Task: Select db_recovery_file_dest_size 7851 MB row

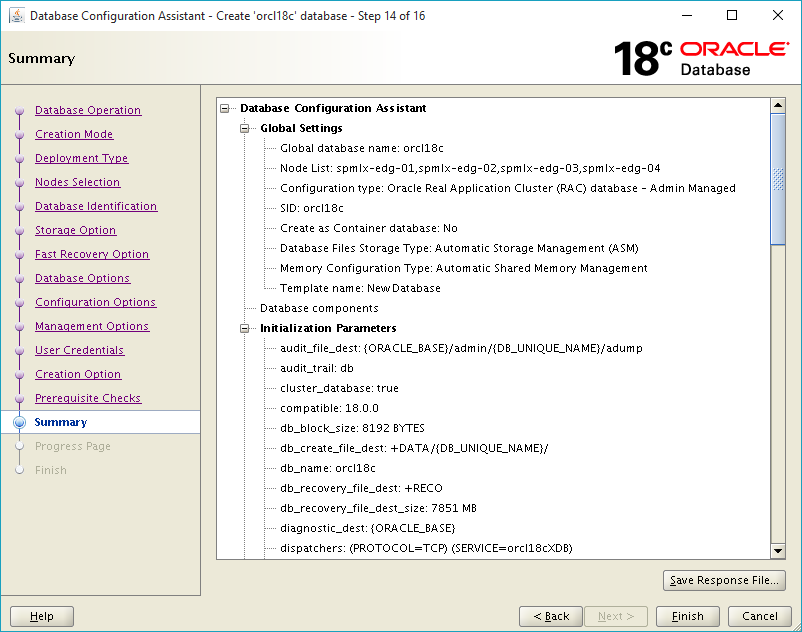Action: tap(378, 508)
